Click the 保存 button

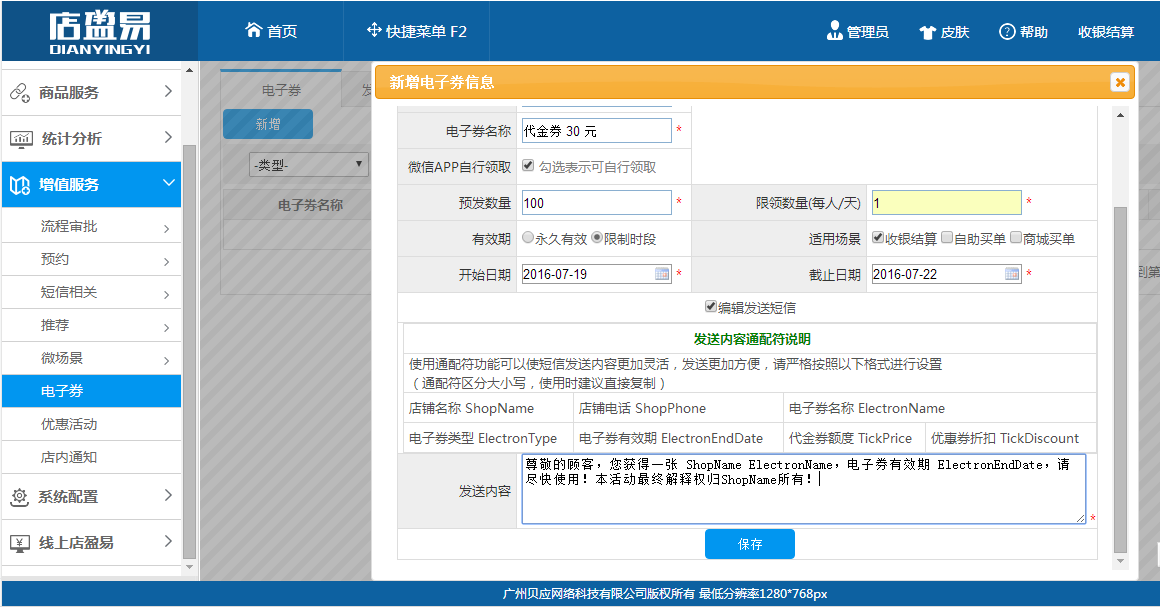(x=749, y=544)
